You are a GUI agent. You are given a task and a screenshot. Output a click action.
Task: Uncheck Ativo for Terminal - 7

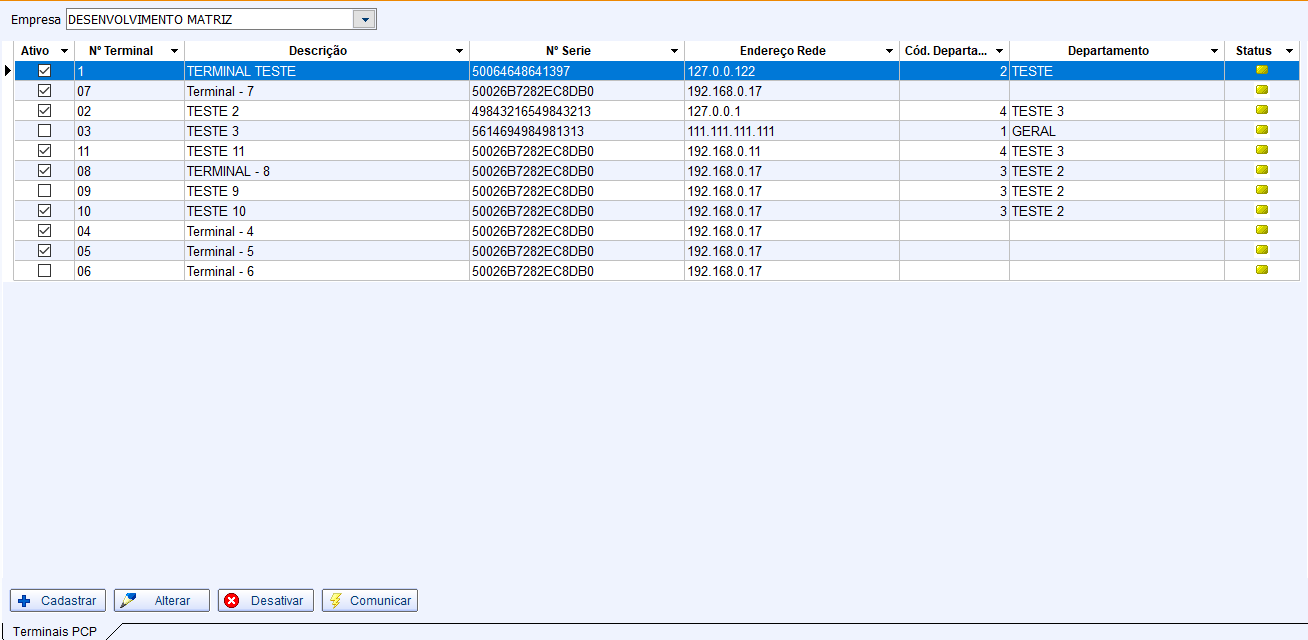point(44,91)
